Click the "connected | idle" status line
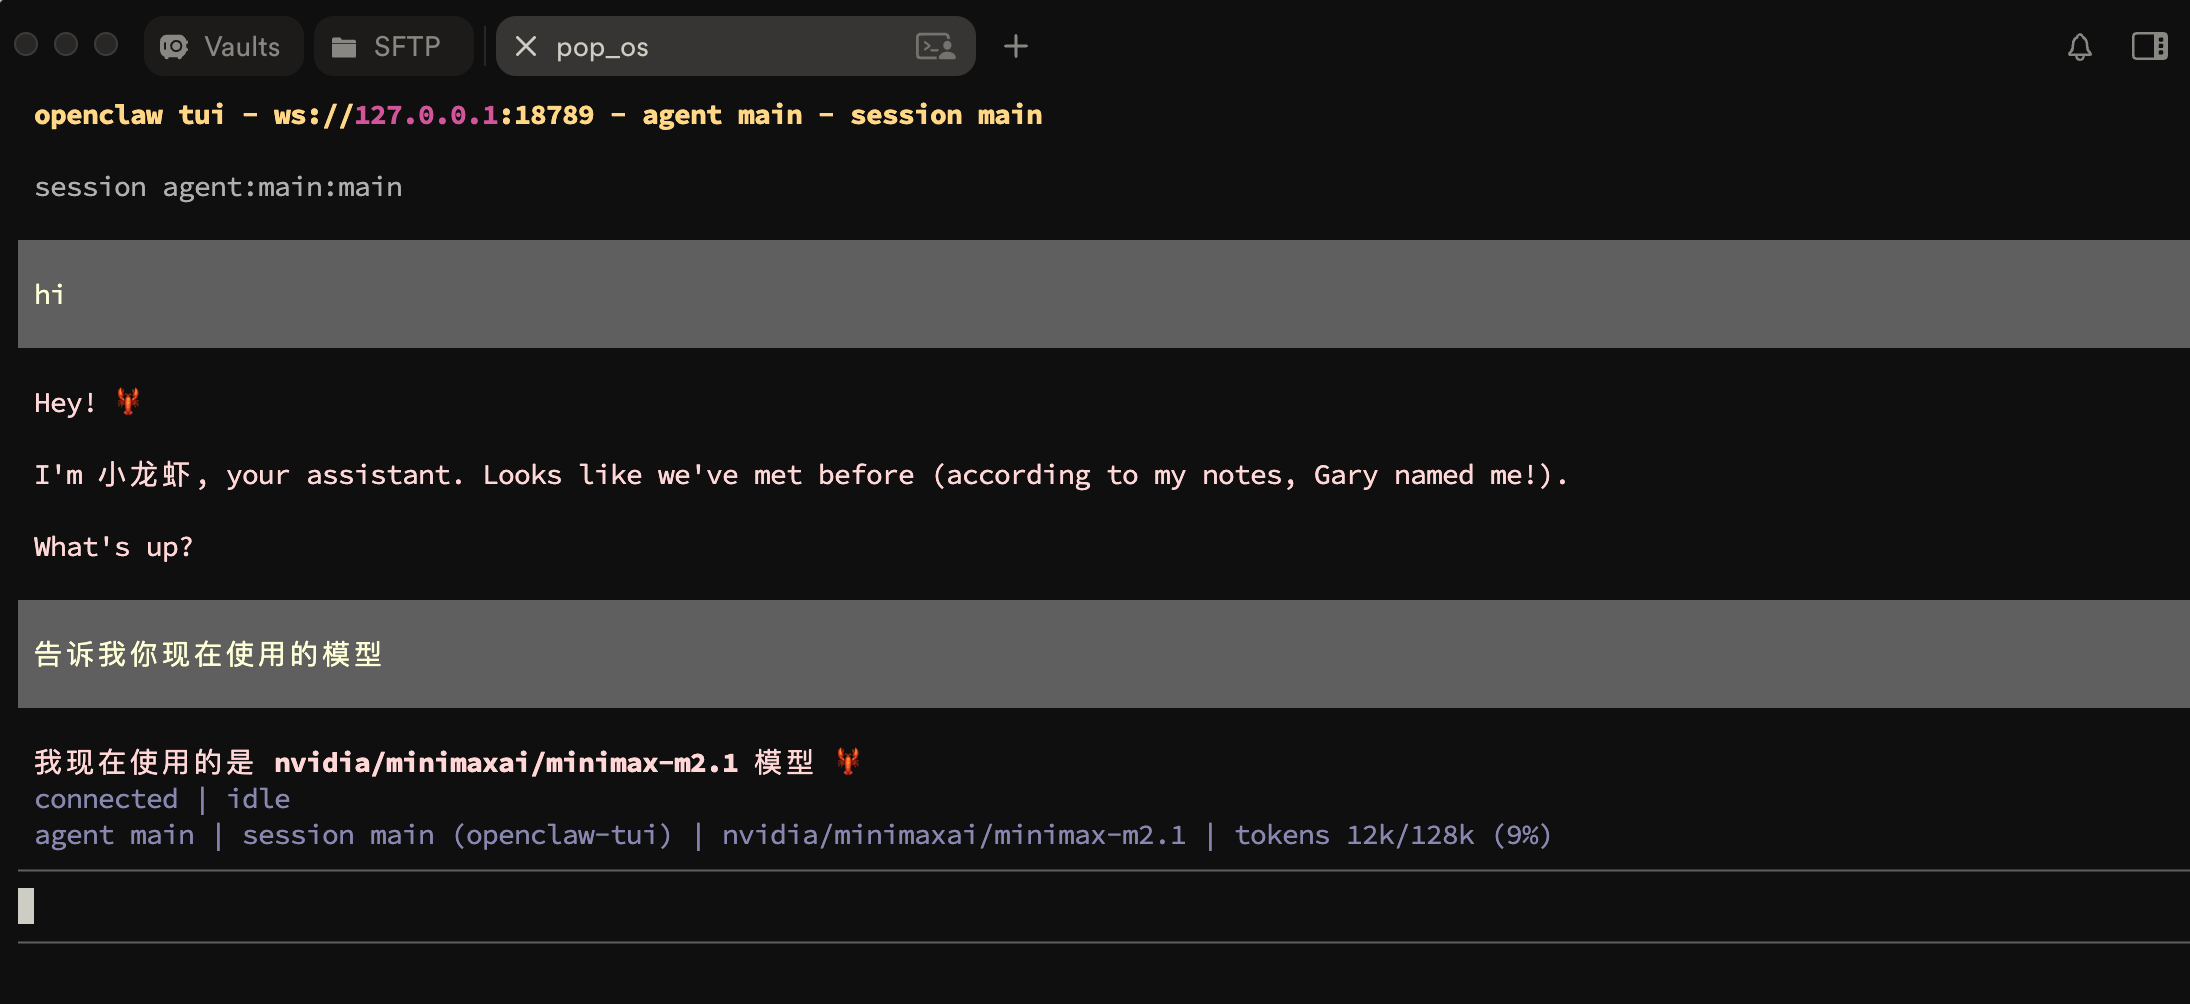The width and height of the screenshot is (2190, 1004). (162, 799)
